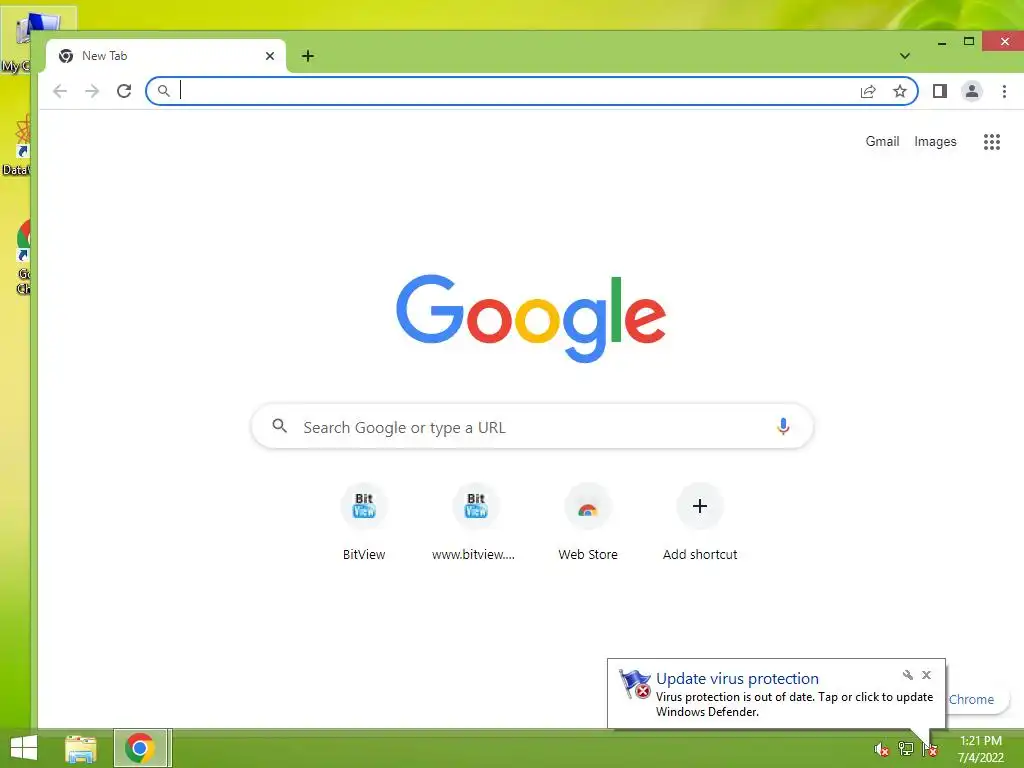The height and width of the screenshot is (768, 1024).
Task: Open File Explorer from the taskbar
Action: pyautogui.click(x=81, y=748)
